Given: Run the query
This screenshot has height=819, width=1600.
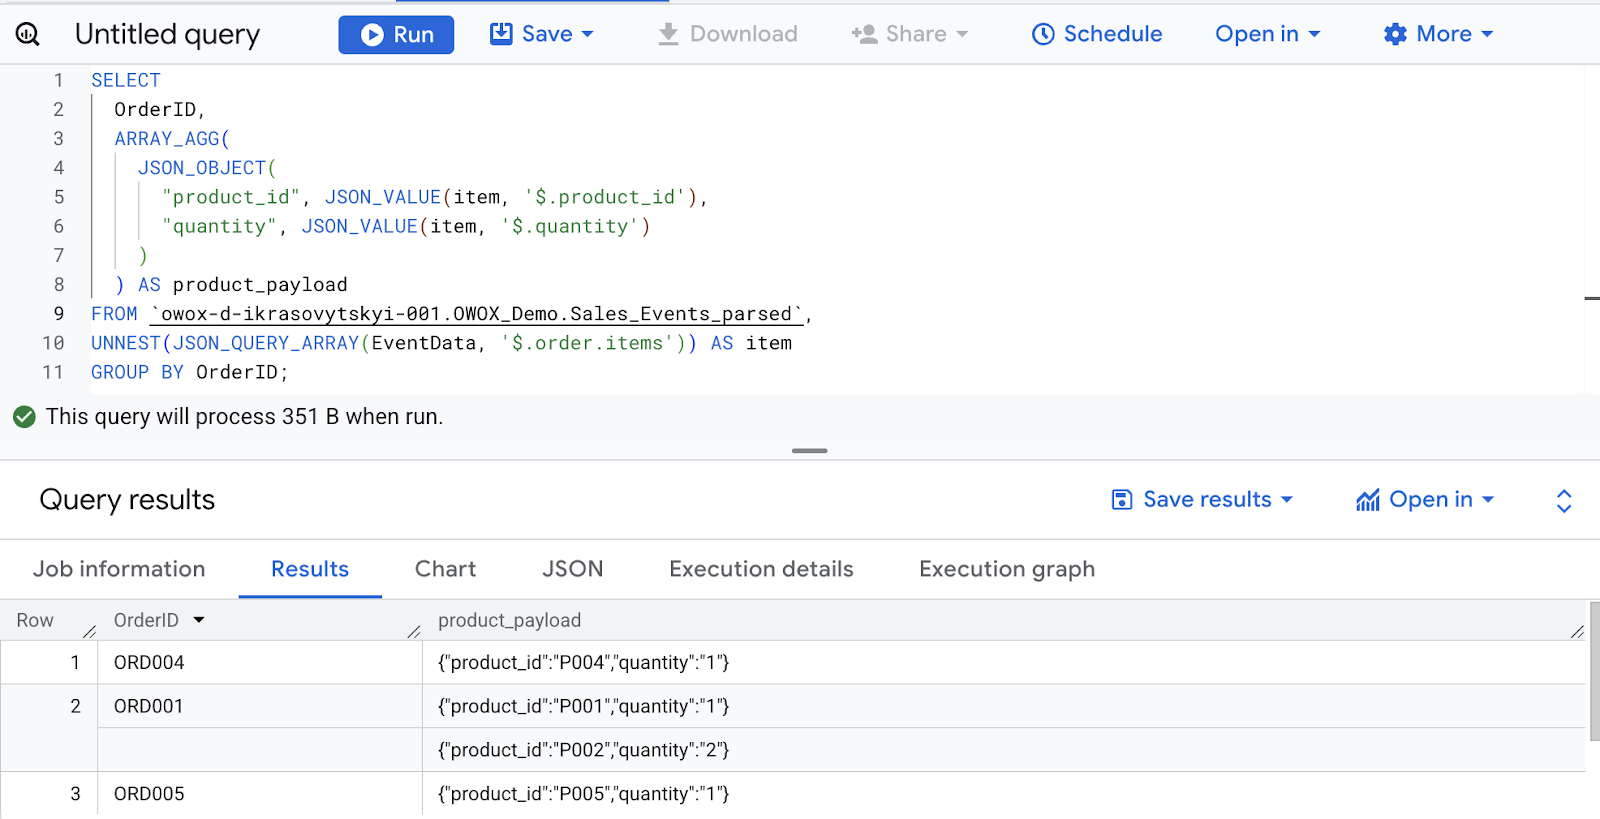Looking at the screenshot, I should click(x=396, y=35).
